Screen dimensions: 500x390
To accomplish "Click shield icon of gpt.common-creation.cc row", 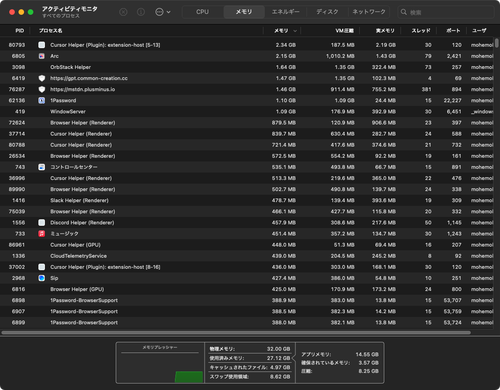I will point(42,78).
